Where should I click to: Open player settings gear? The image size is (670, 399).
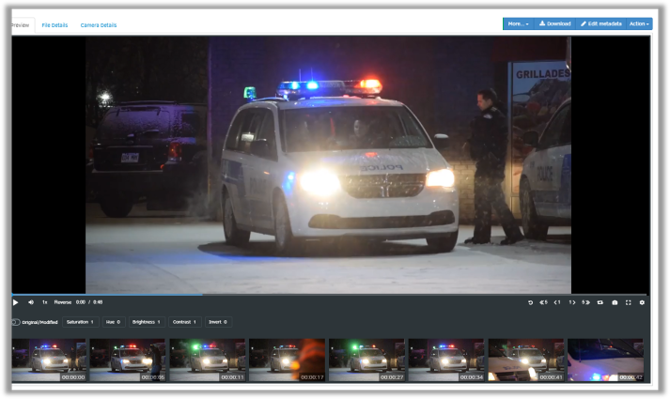point(642,302)
